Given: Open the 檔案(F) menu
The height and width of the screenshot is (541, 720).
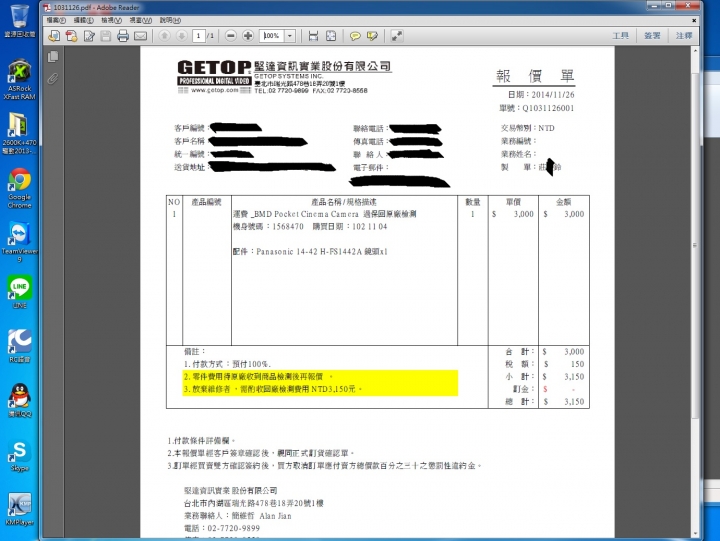Looking at the screenshot, I should [x=56, y=20].
